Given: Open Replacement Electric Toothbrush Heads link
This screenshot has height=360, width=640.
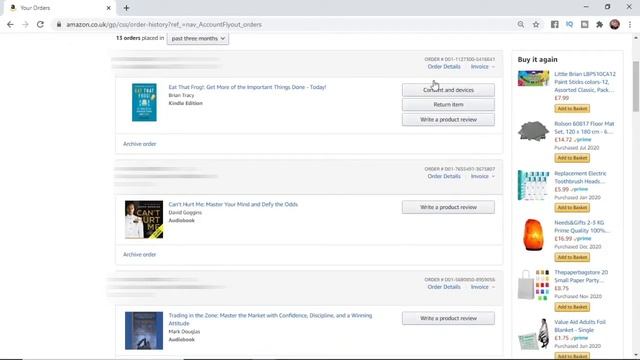Looking at the screenshot, I should (x=580, y=178).
